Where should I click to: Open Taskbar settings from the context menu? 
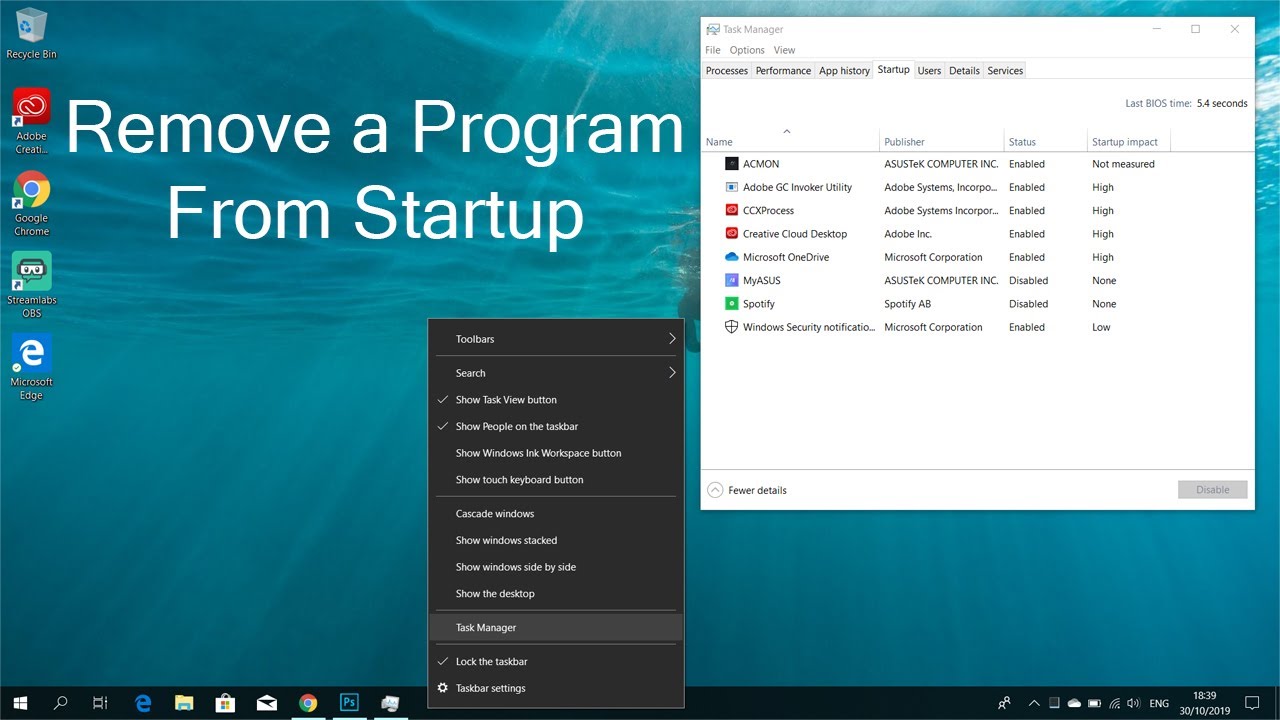click(555, 688)
